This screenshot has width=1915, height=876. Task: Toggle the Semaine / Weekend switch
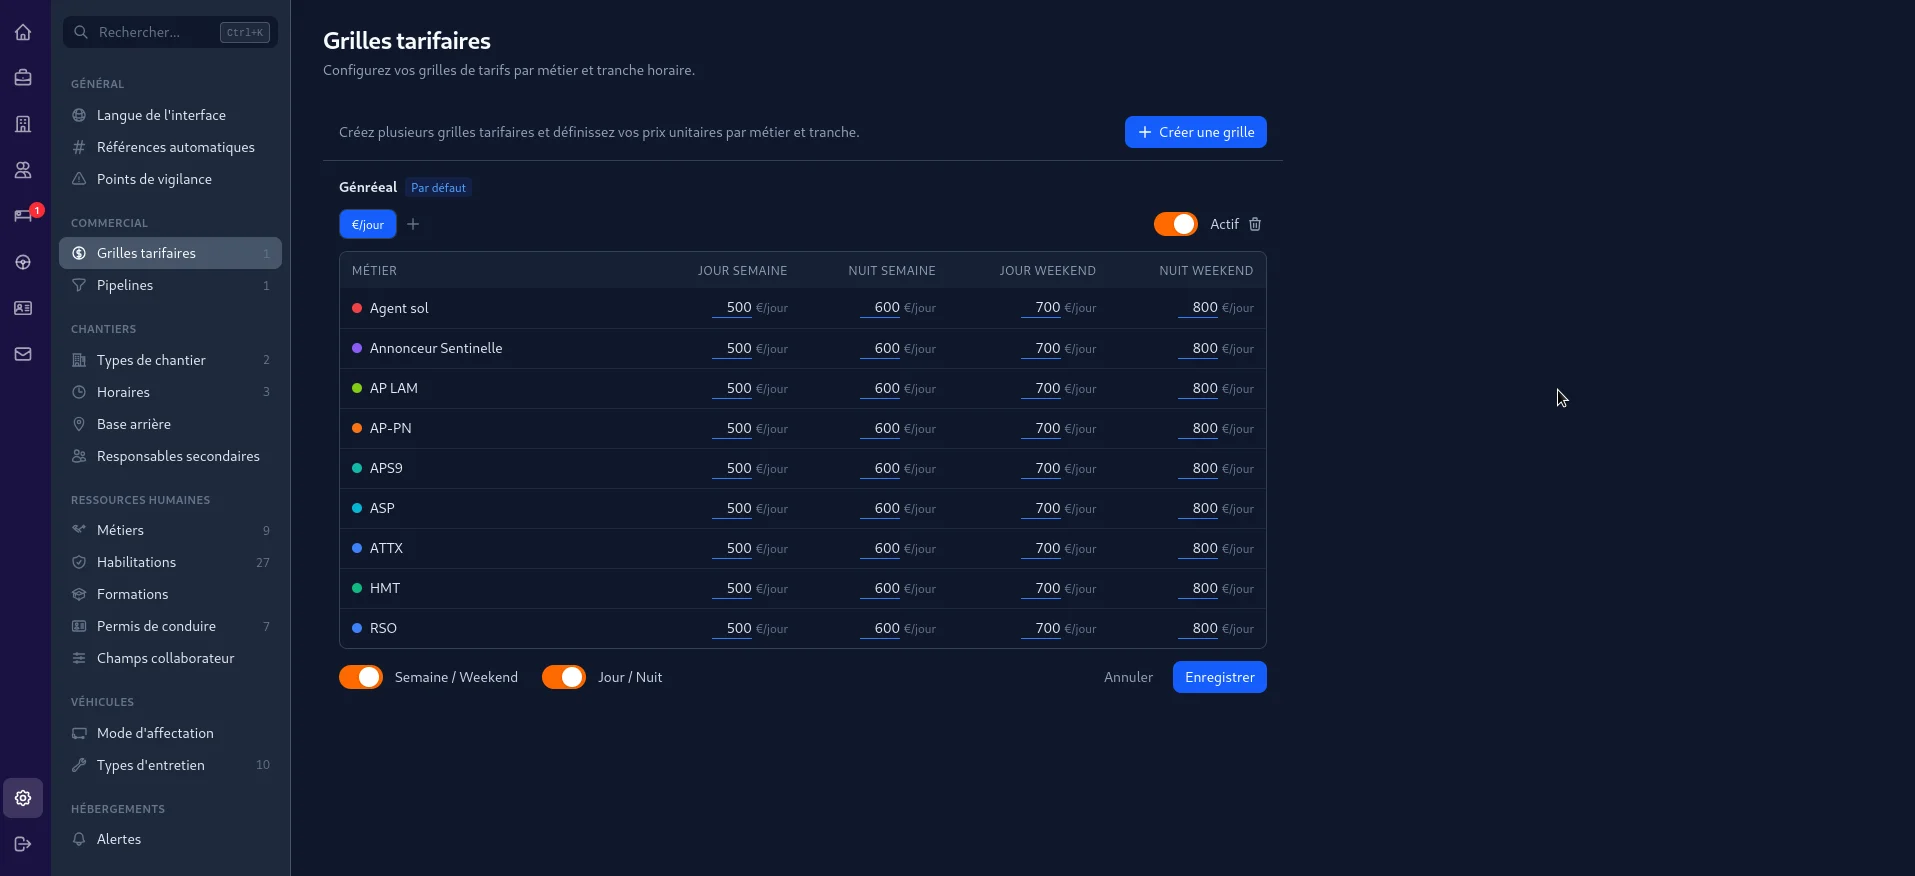(x=361, y=677)
